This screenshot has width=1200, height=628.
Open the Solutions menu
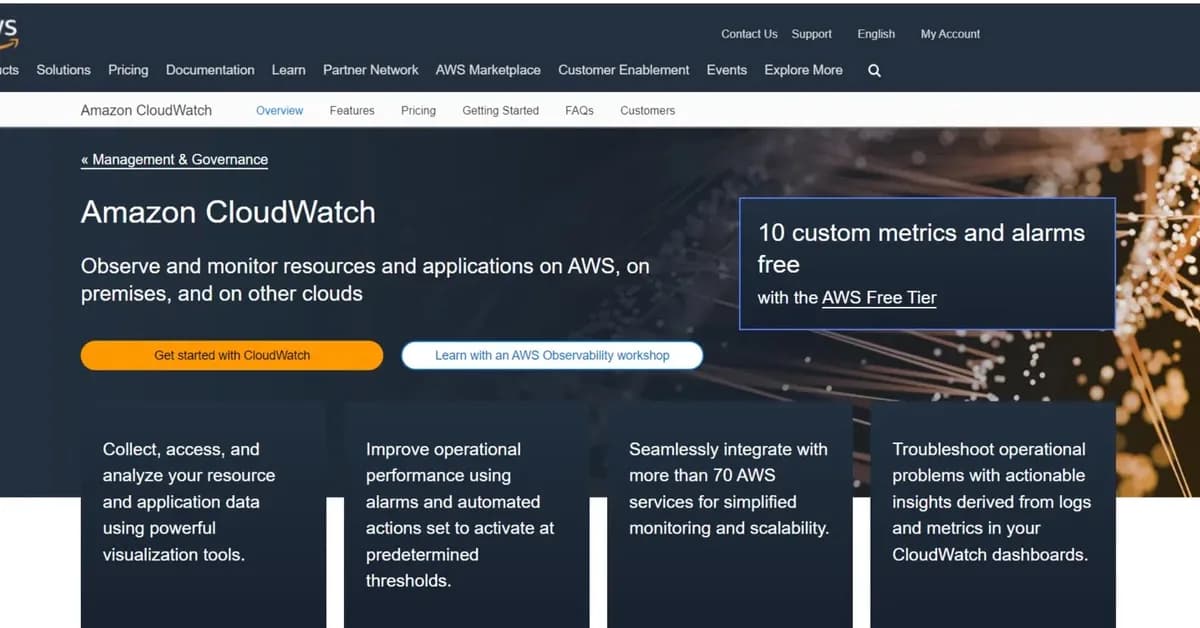[63, 70]
